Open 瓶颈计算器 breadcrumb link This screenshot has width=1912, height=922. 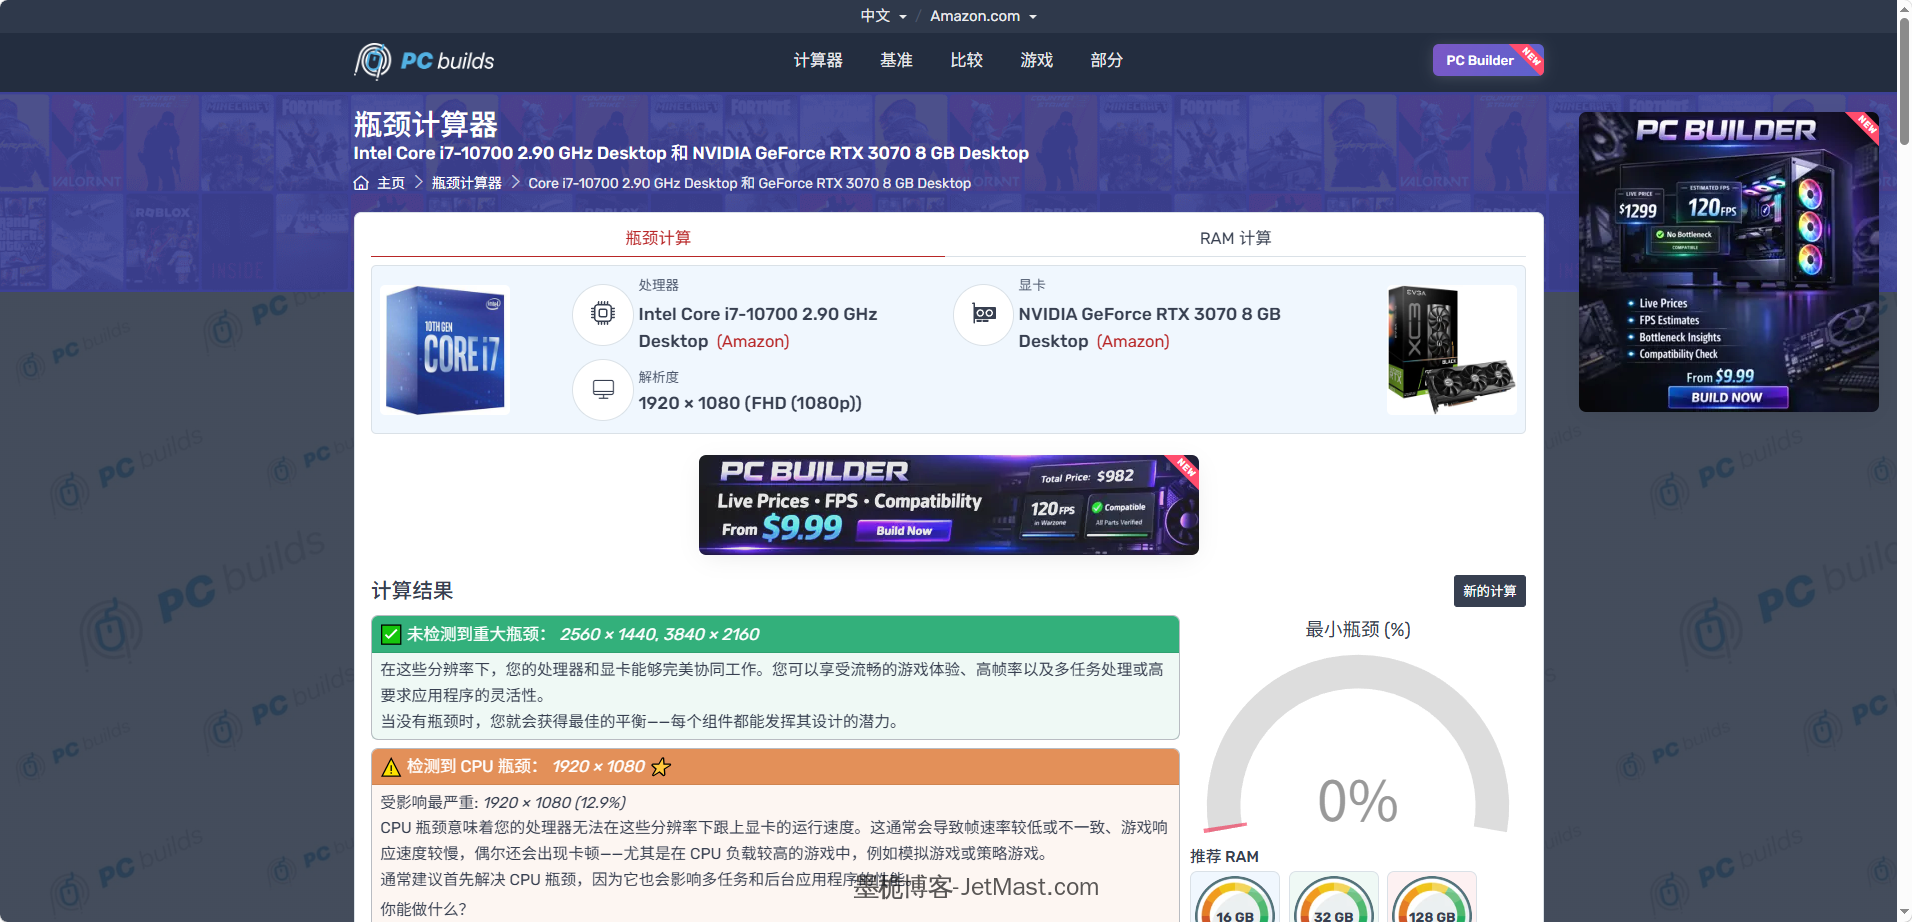(467, 183)
